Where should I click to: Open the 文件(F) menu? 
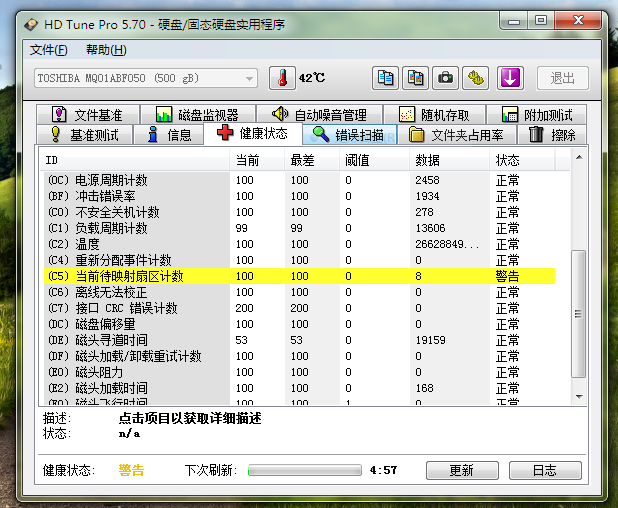[x=49, y=50]
